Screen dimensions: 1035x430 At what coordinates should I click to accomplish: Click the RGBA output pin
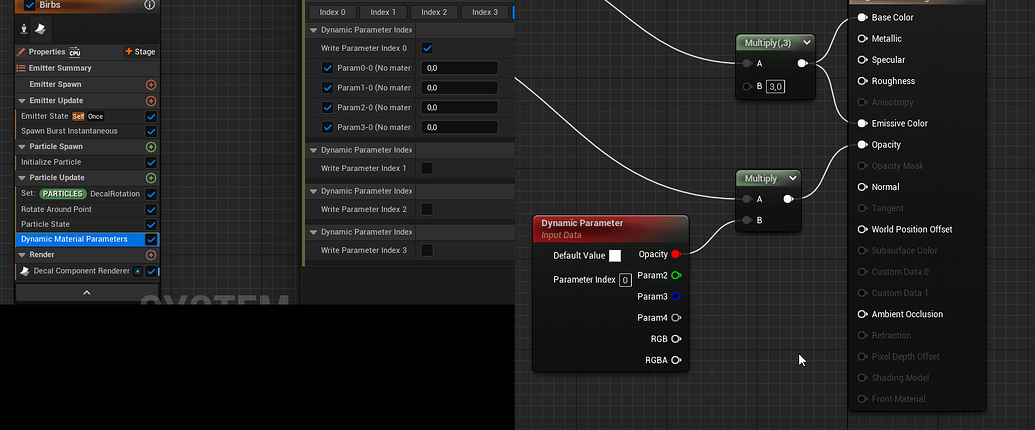tap(676, 360)
